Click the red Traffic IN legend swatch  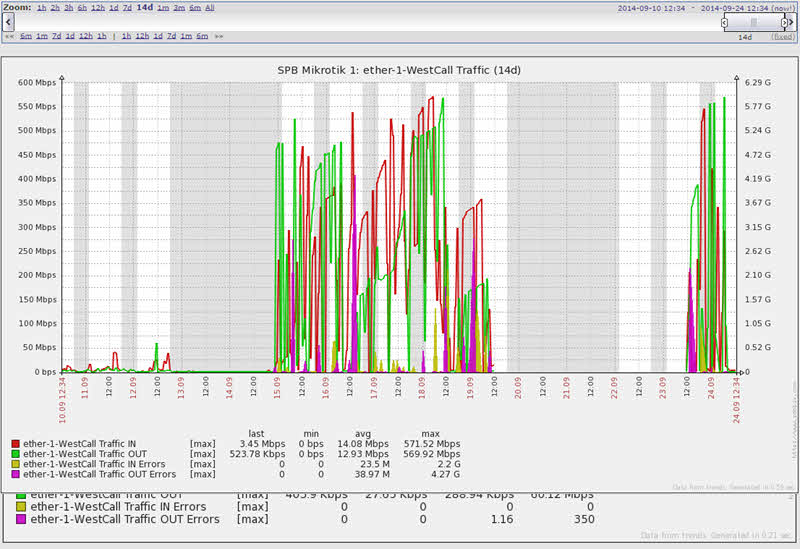[x=16, y=443]
